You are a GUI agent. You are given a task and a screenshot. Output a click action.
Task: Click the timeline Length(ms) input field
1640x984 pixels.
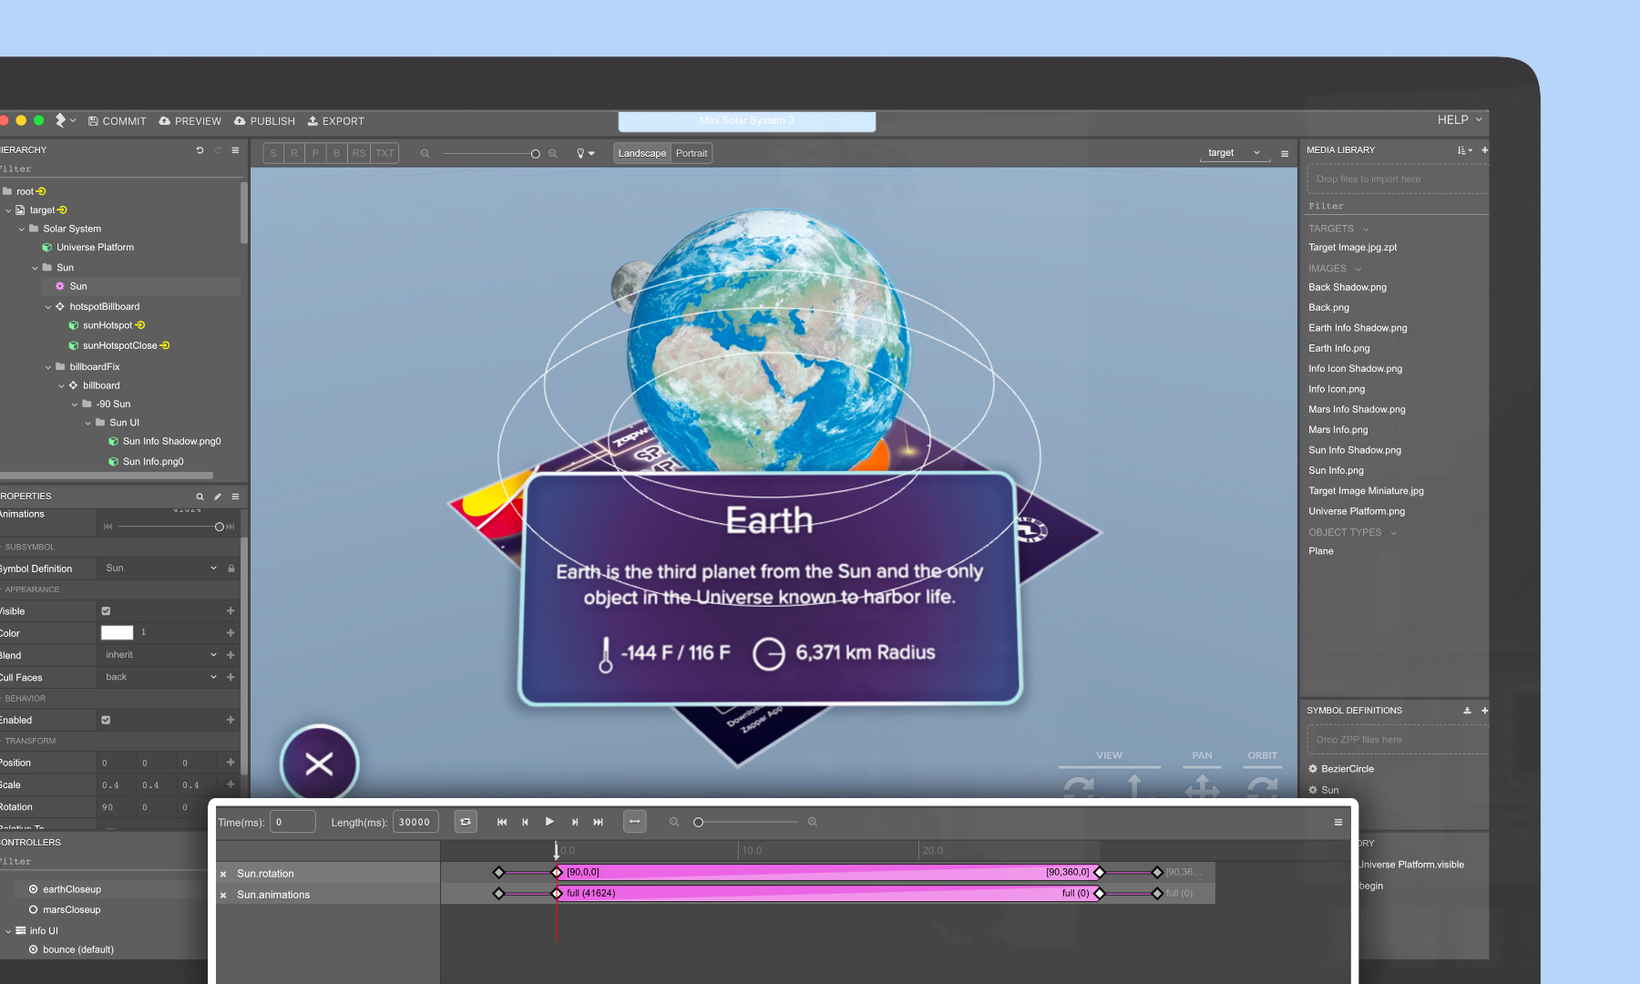tap(415, 822)
